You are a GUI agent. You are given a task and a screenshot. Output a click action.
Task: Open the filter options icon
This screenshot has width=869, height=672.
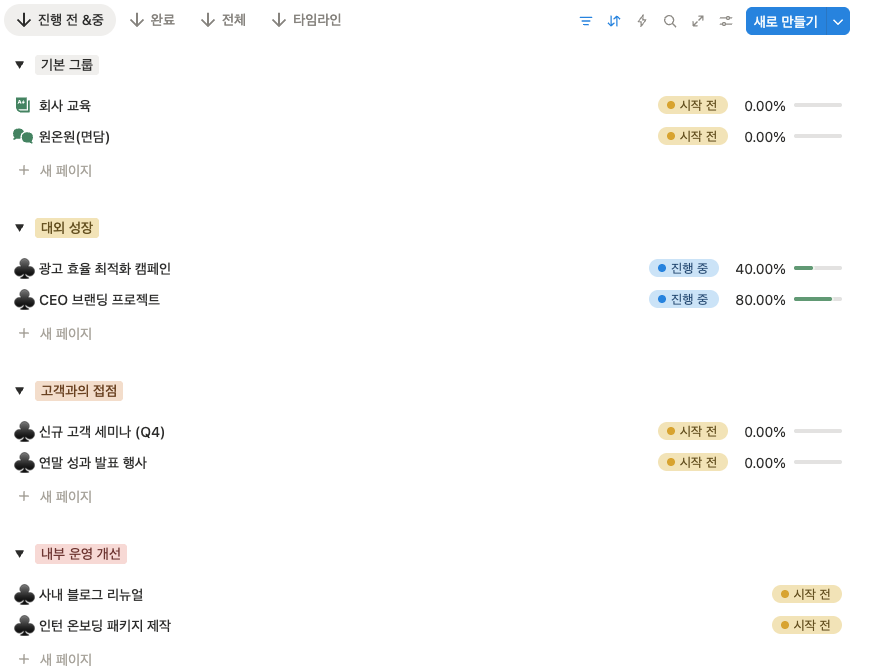pos(585,20)
